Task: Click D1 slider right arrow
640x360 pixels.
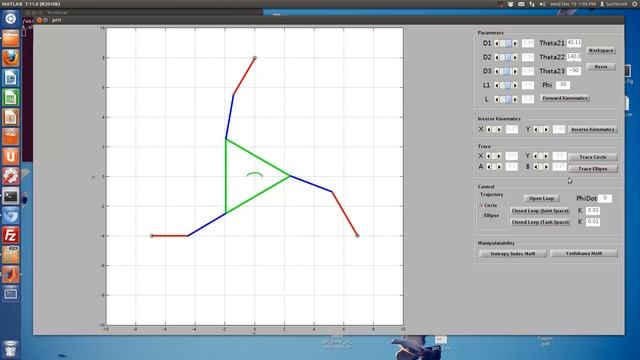Action: pos(515,43)
